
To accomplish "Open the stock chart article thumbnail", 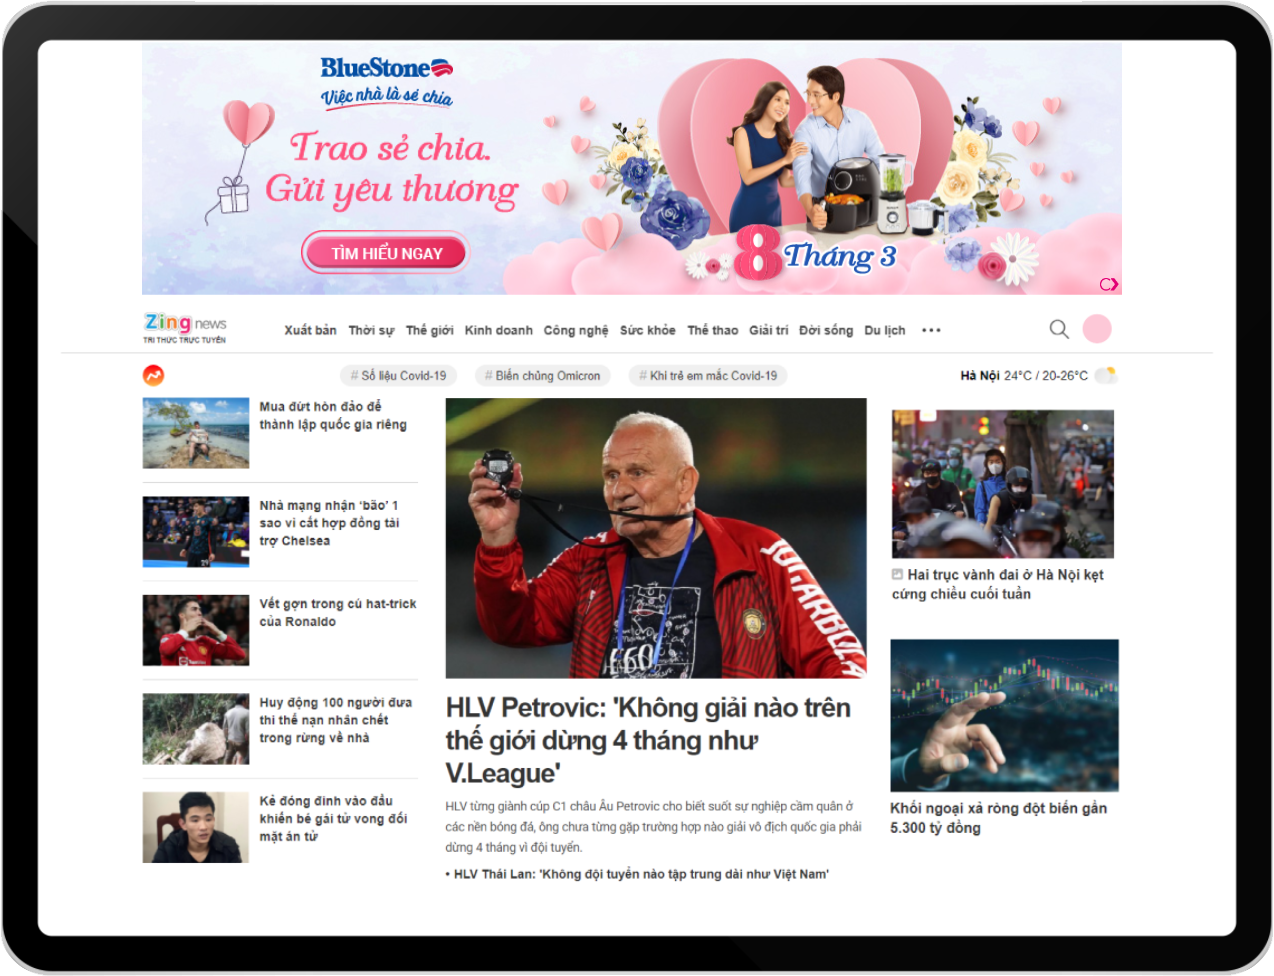I will 1004,715.
